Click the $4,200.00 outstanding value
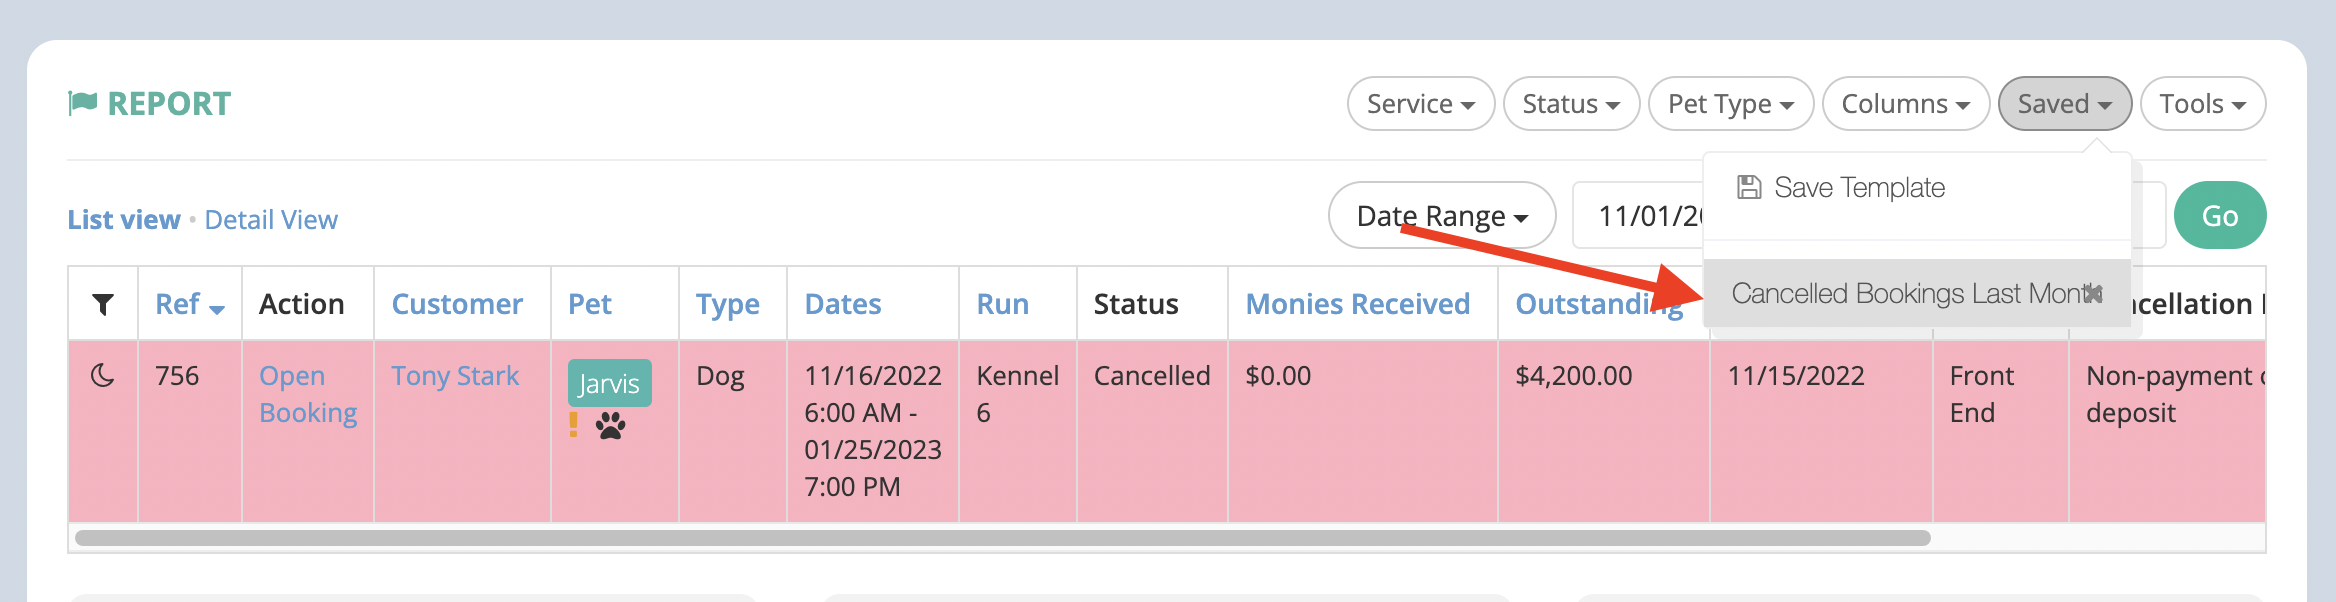2336x602 pixels. pos(1574,376)
